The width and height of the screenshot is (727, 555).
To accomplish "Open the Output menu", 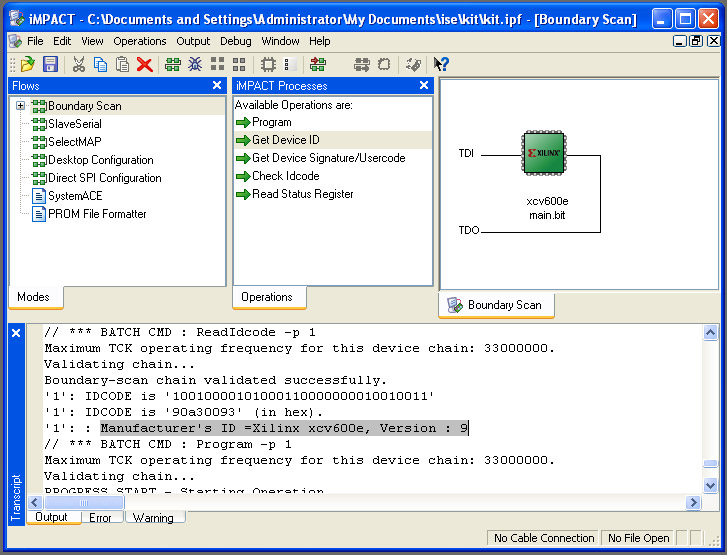I will click(x=193, y=41).
